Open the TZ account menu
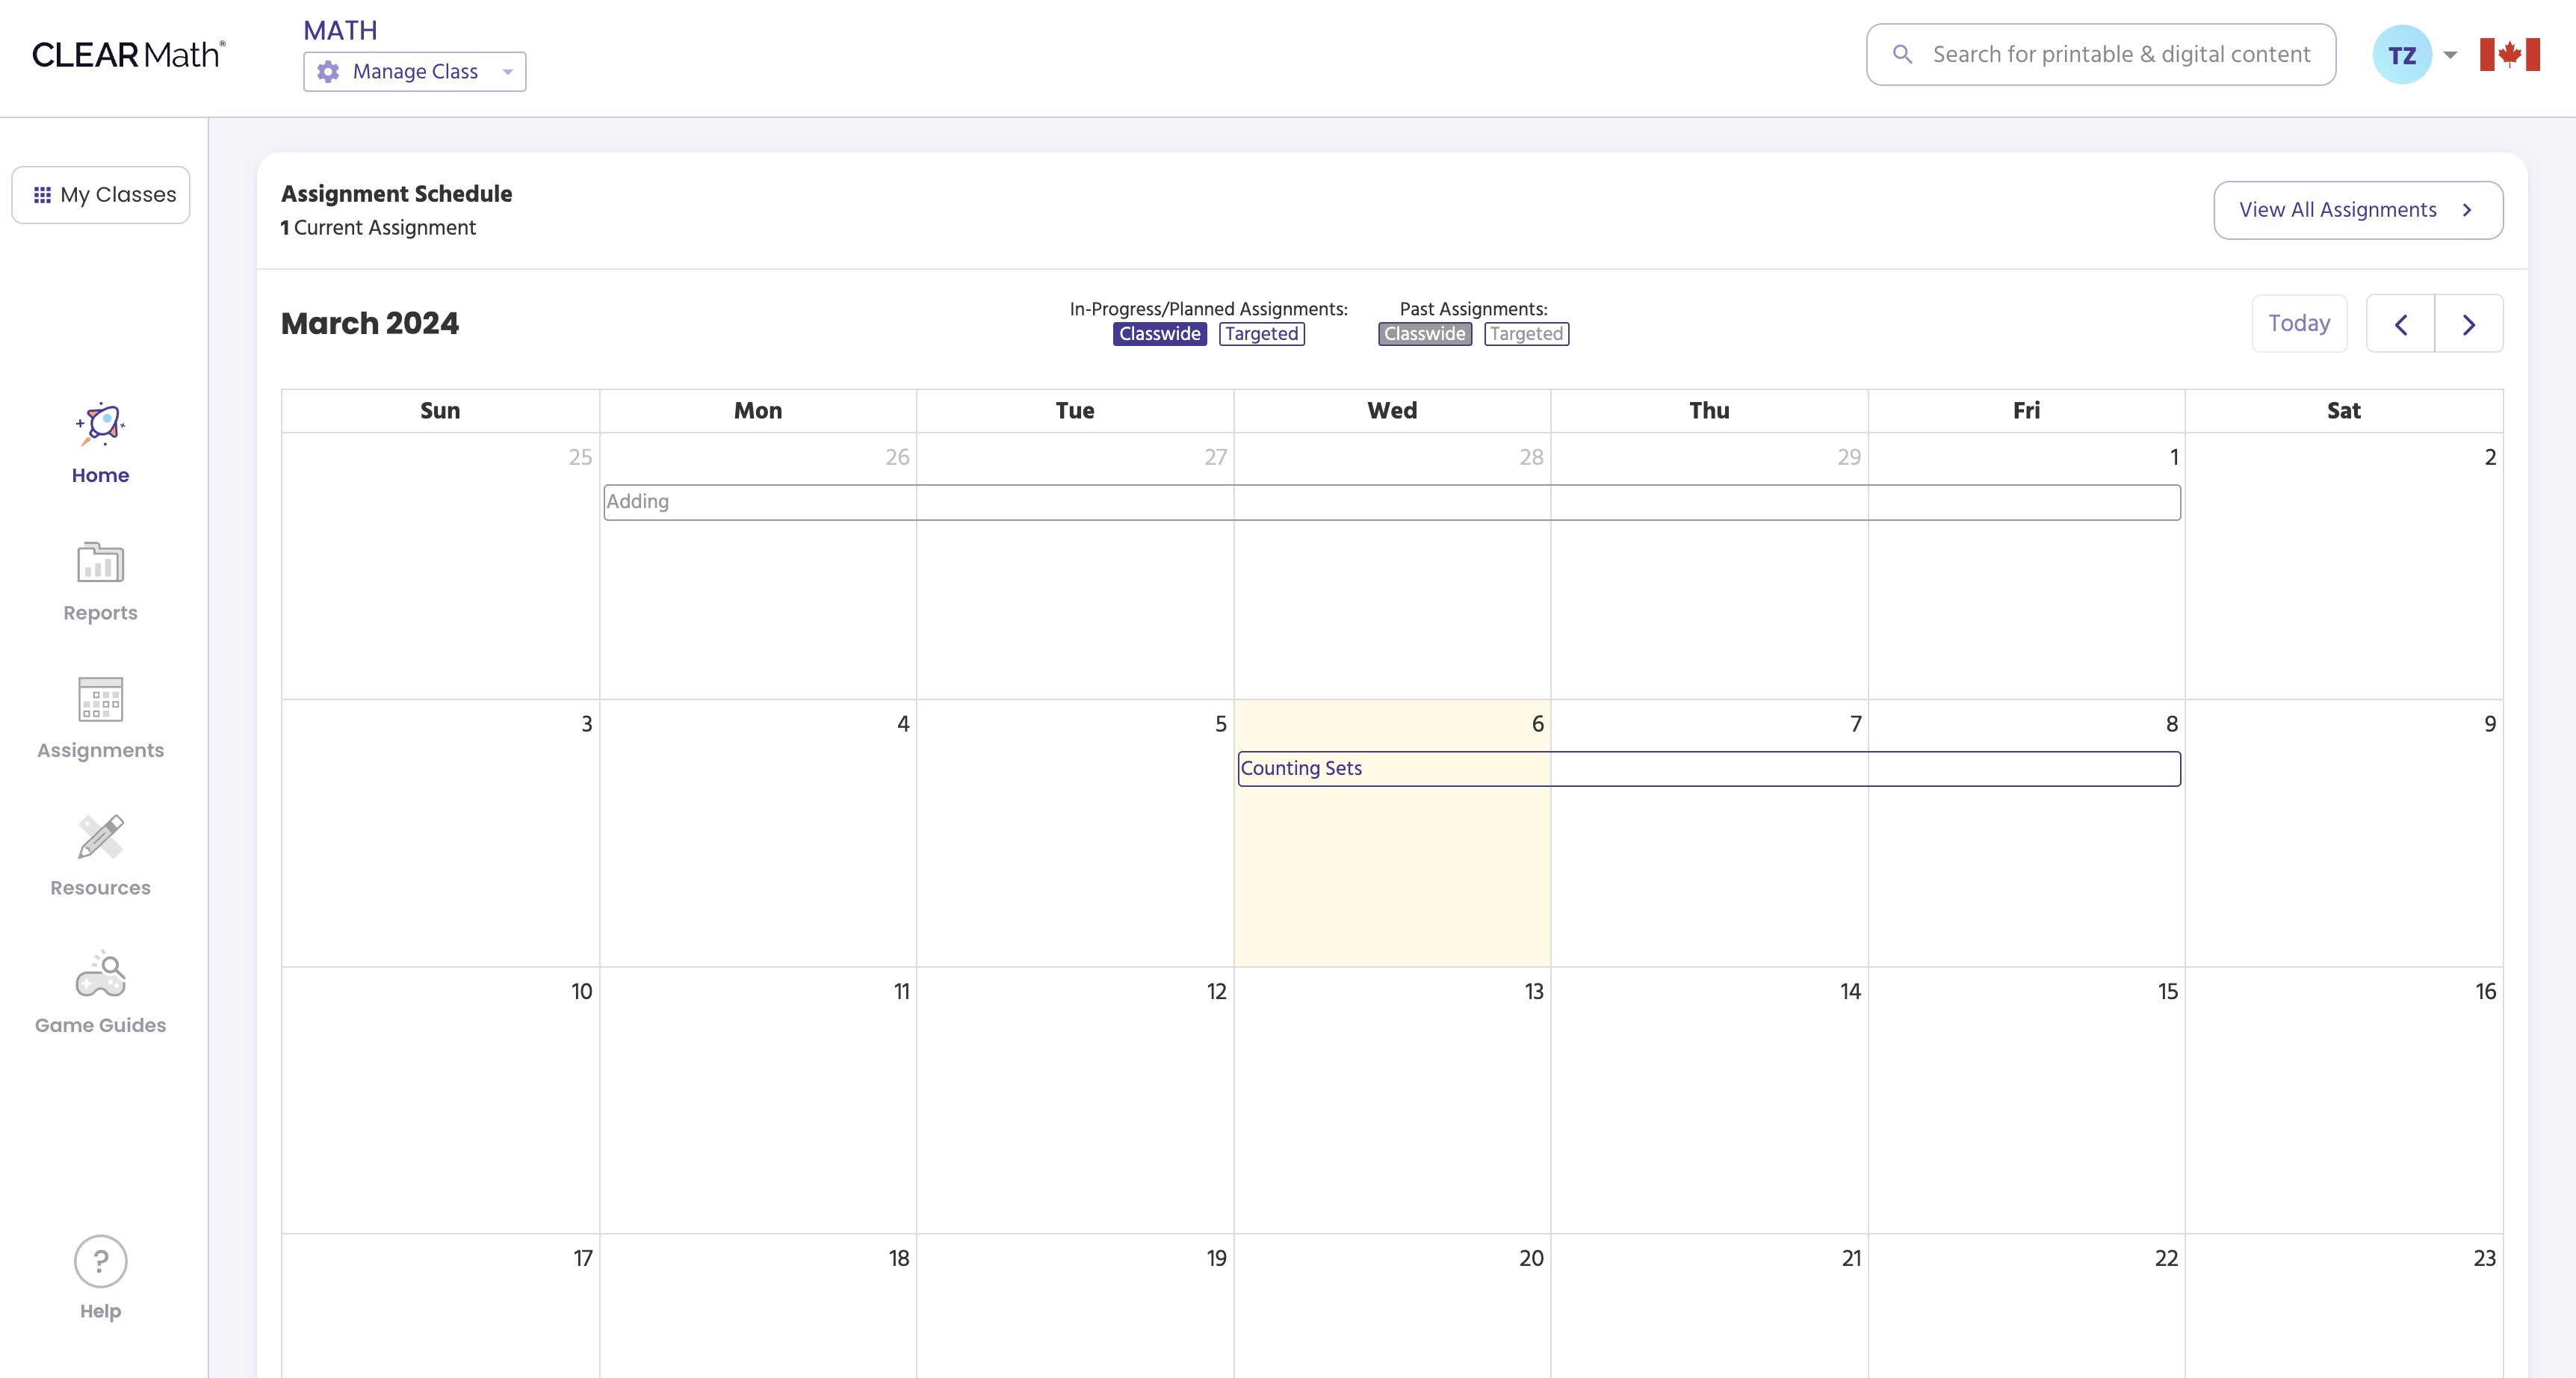This screenshot has height=1378, width=2576. 2403,54
